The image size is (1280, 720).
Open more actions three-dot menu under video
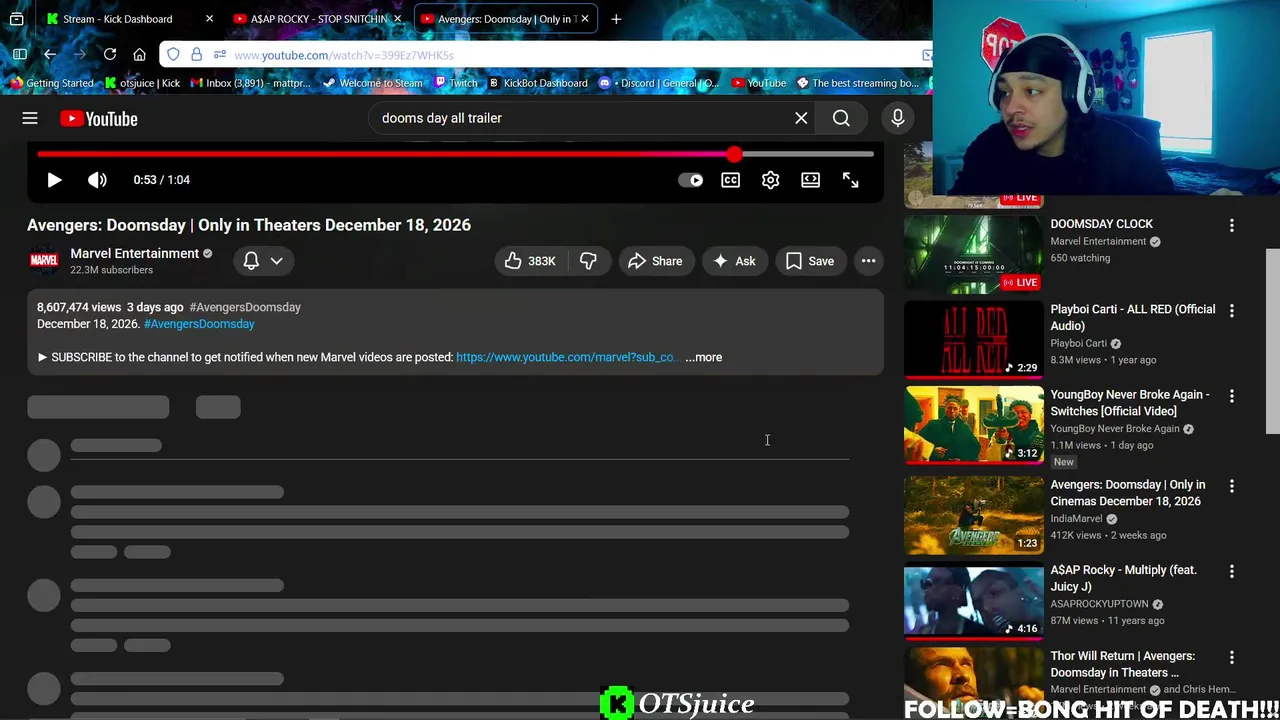click(868, 261)
